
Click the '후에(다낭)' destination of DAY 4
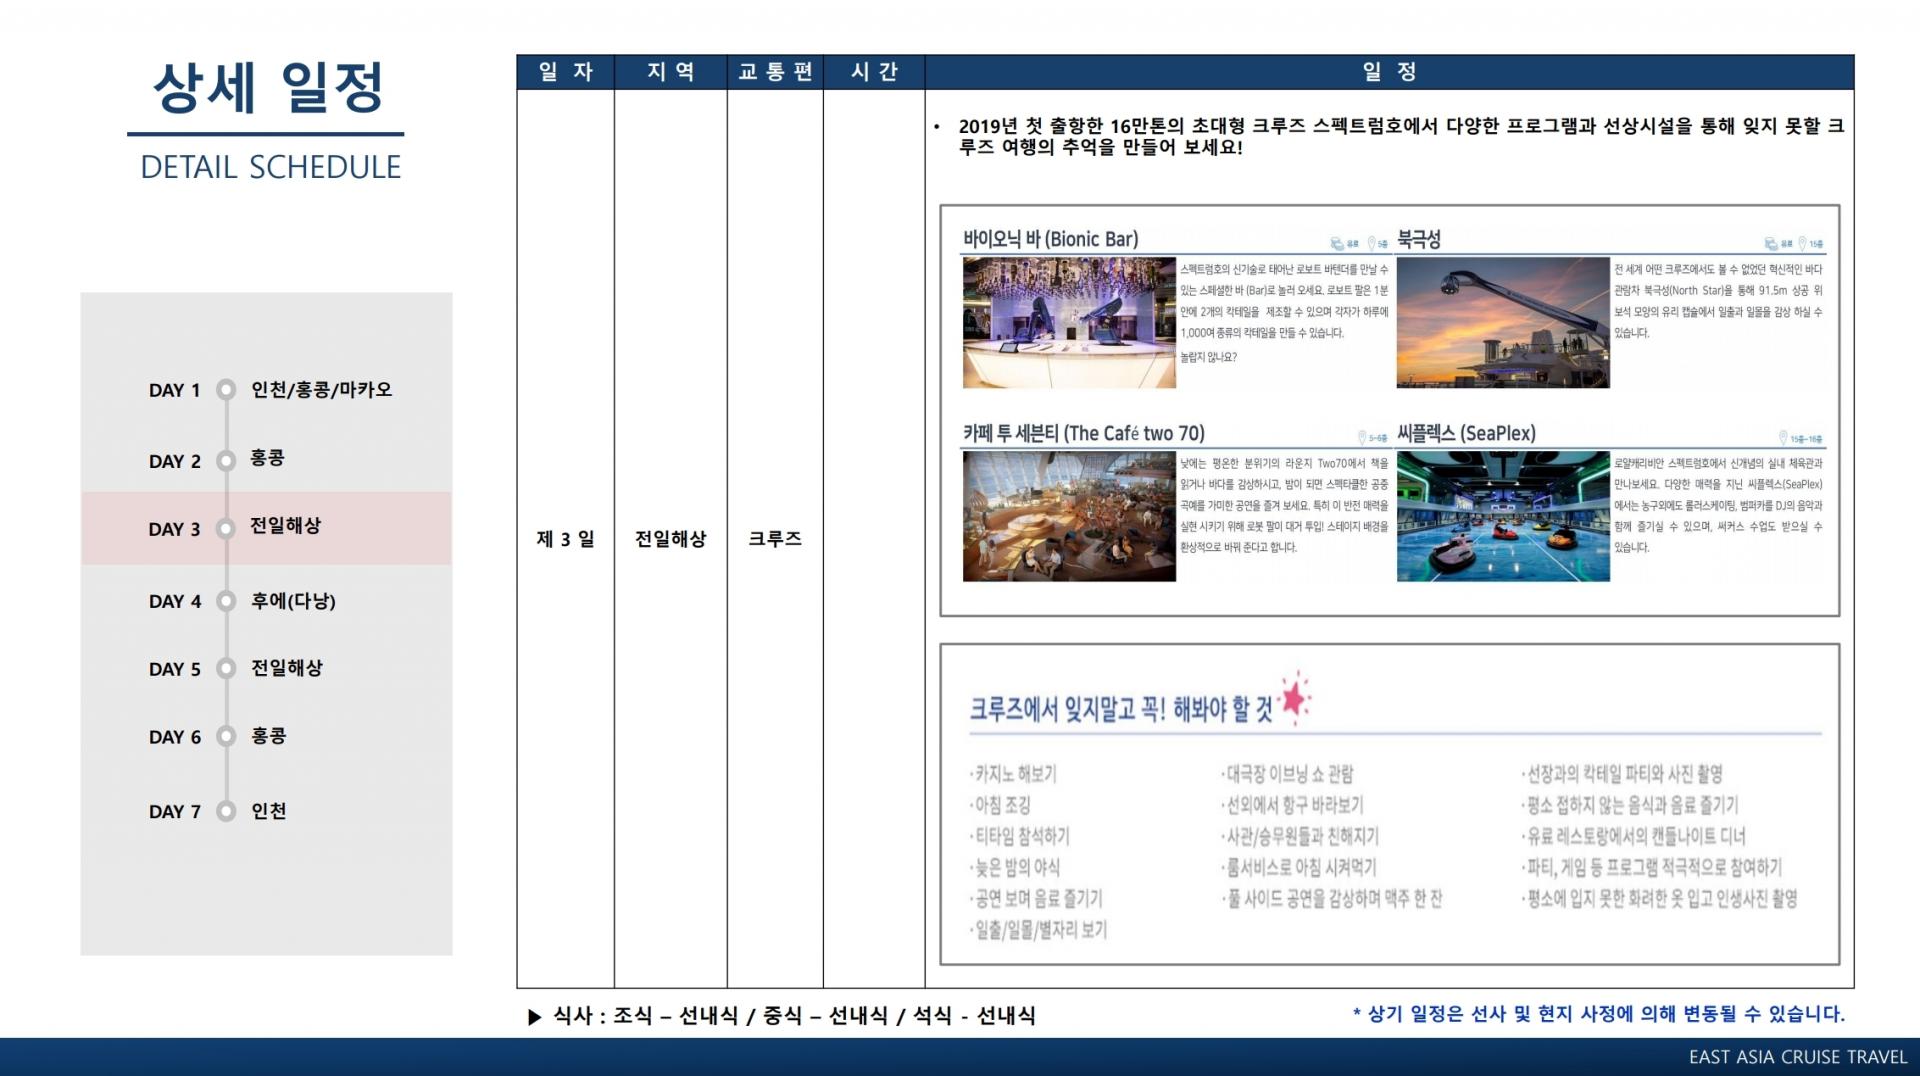pos(293,600)
